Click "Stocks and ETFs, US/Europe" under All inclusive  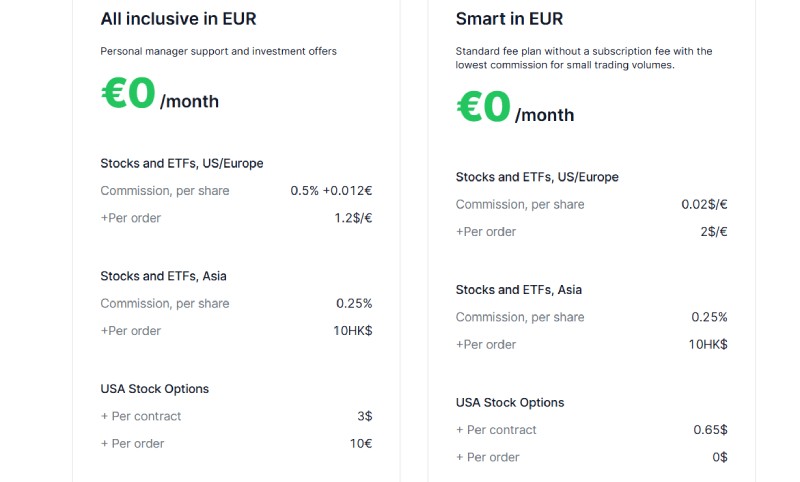pos(182,163)
